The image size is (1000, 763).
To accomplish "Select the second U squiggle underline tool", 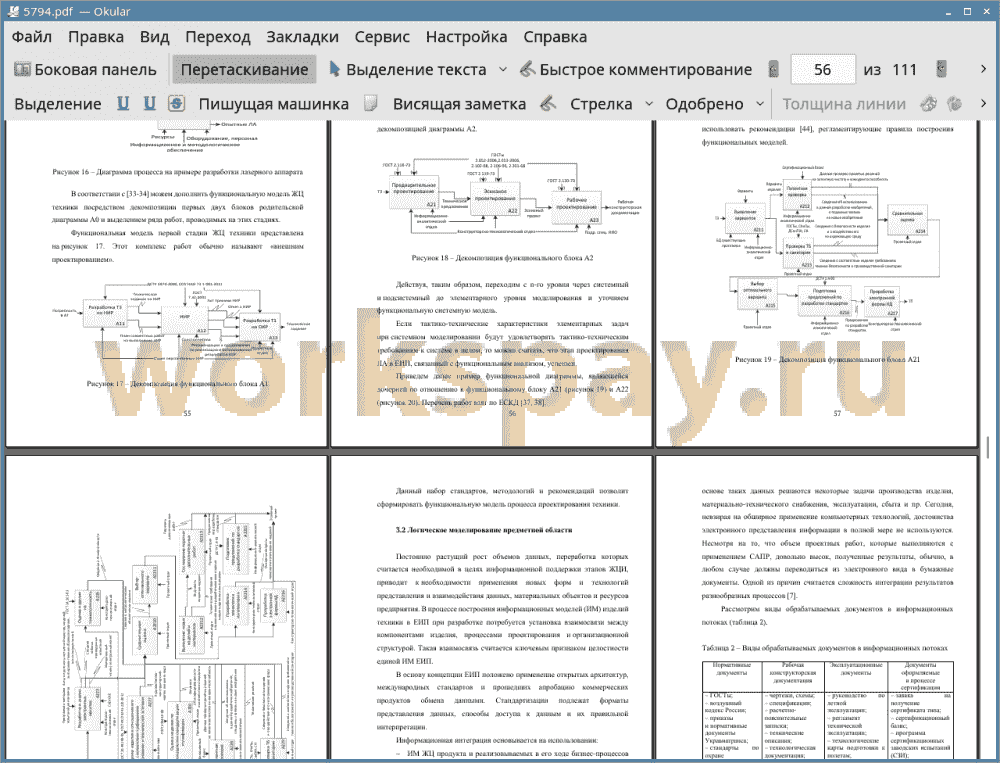I will click(x=149, y=103).
